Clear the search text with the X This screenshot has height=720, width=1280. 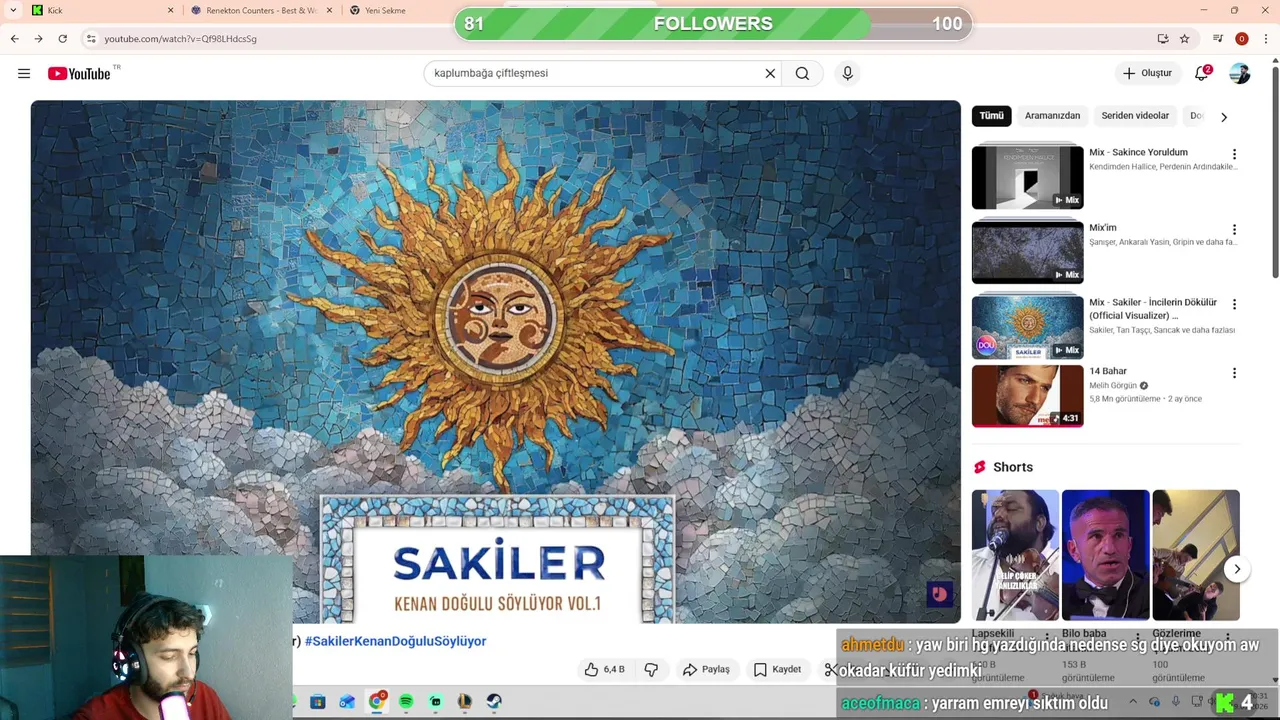click(x=770, y=73)
